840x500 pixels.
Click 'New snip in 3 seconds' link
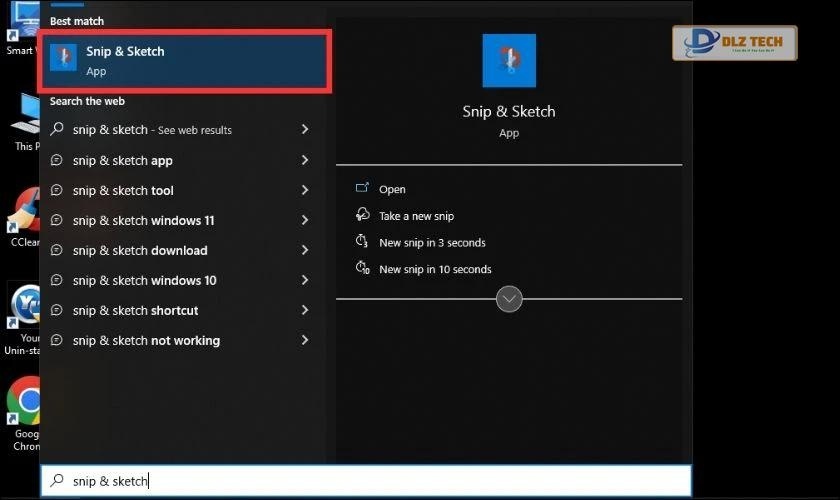tap(432, 242)
